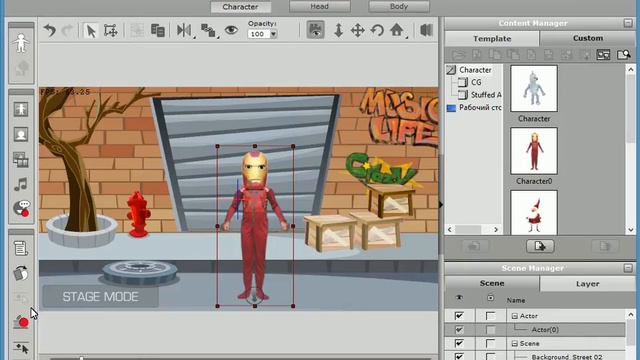
Task: Click the music note icon in left sidebar
Action: coord(21,184)
